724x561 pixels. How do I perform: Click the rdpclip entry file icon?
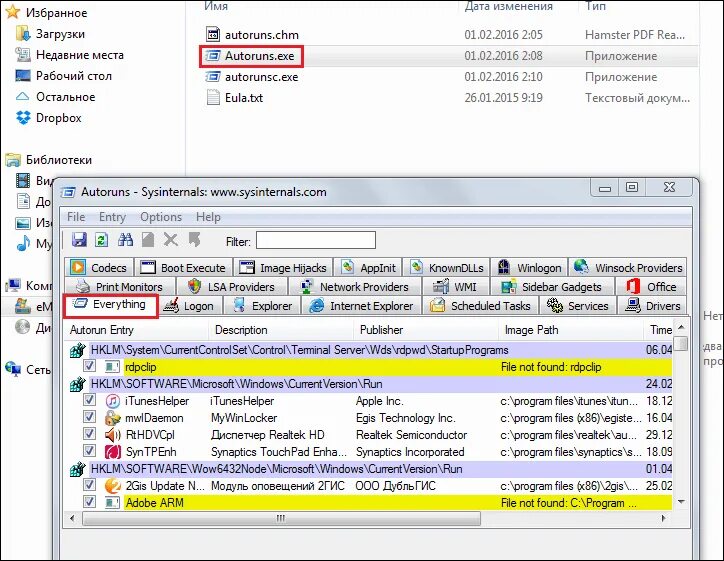click(112, 367)
